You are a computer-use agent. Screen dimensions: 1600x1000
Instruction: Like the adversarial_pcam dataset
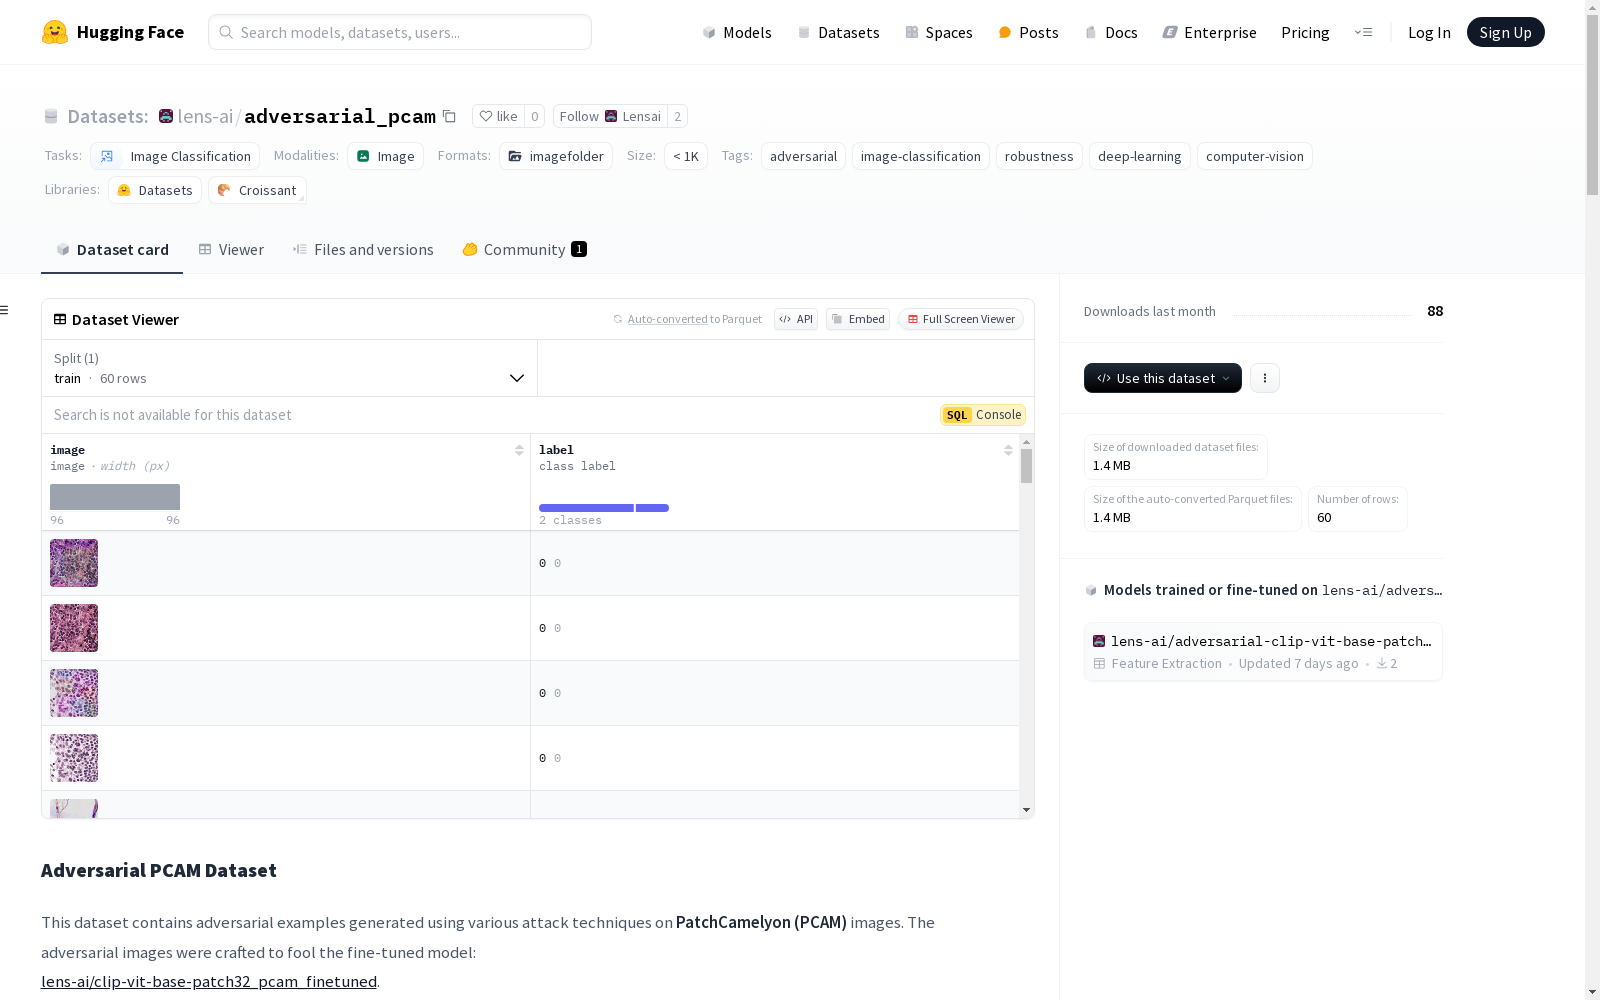pos(498,116)
